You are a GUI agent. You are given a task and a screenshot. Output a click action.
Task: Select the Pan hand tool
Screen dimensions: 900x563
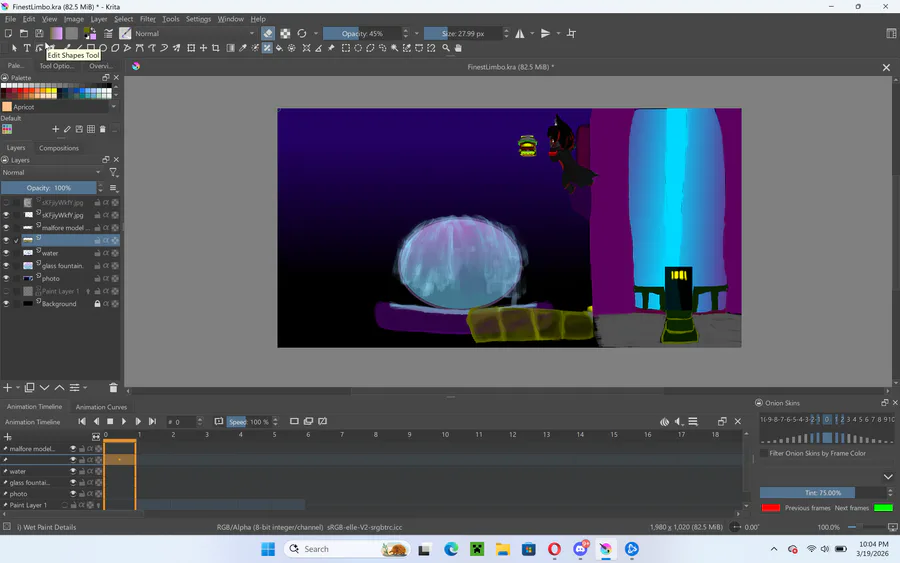point(458,48)
